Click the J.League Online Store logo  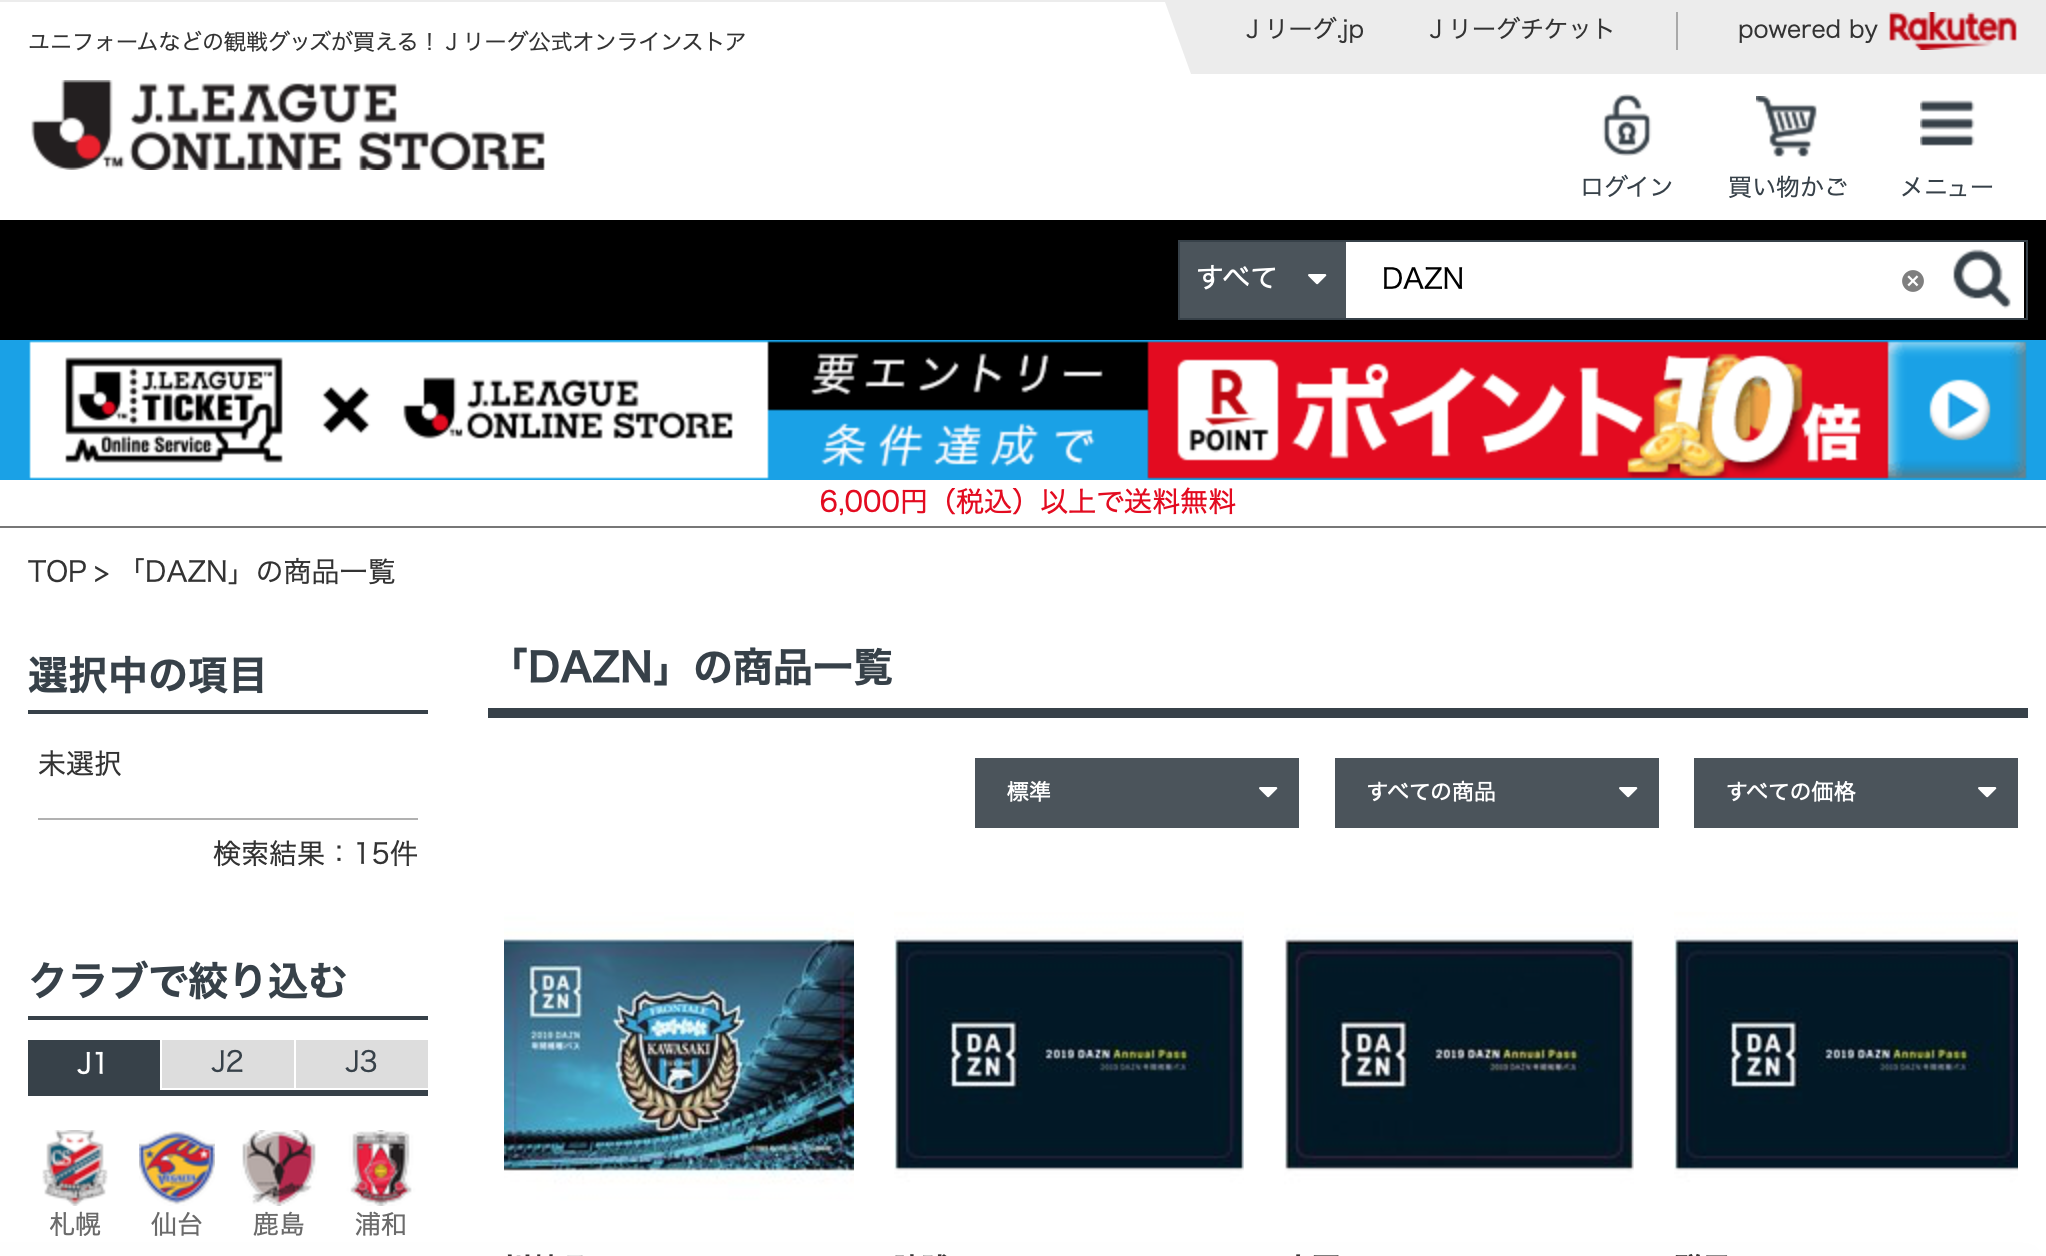(x=288, y=127)
